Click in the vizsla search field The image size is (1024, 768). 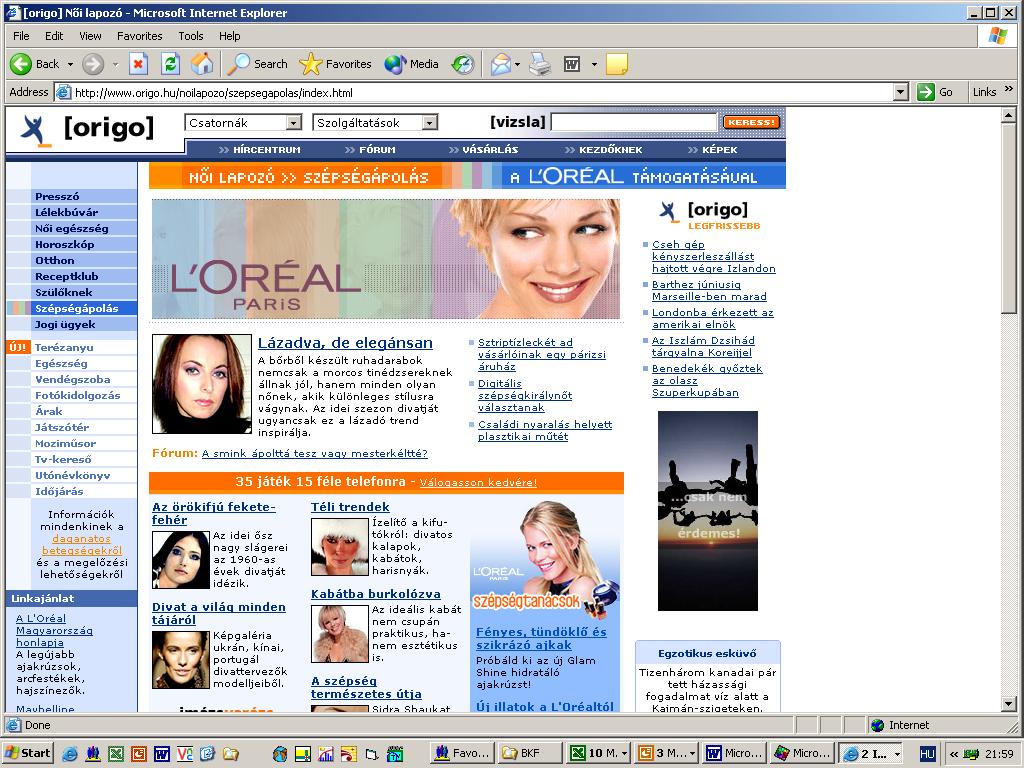(634, 122)
